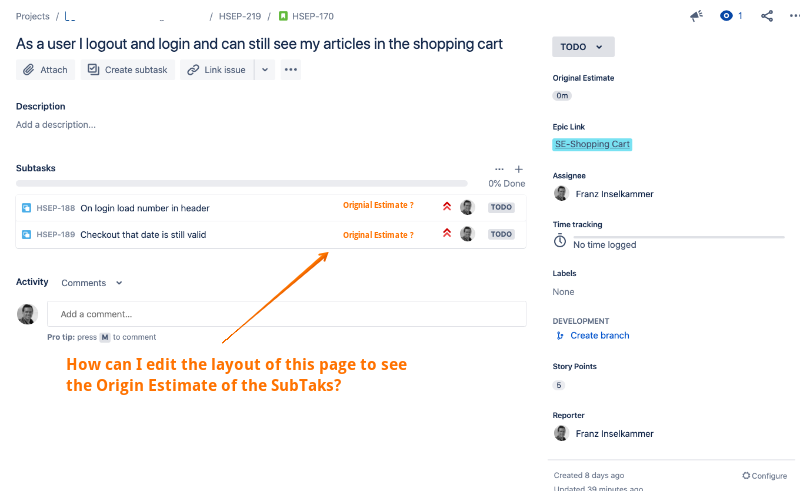The height and width of the screenshot is (491, 800).
Task: Click priority icon on HSEP-189 row
Action: (x=447, y=233)
